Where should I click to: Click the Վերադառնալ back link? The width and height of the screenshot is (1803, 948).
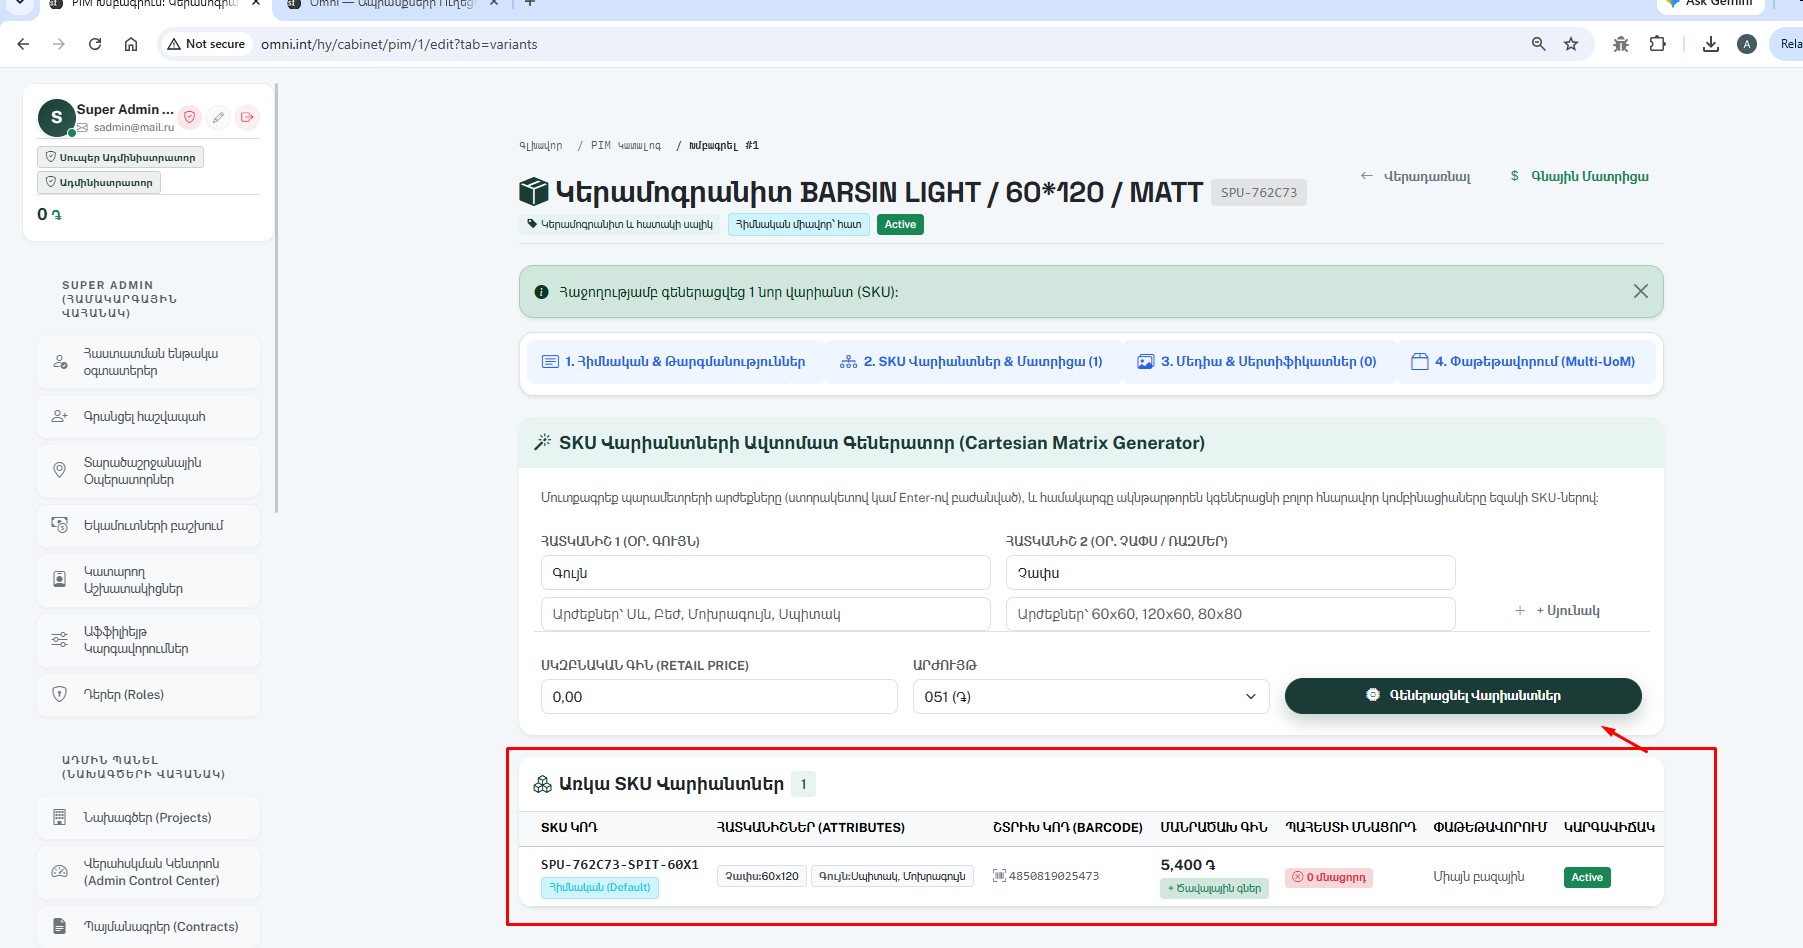pyautogui.click(x=1415, y=177)
